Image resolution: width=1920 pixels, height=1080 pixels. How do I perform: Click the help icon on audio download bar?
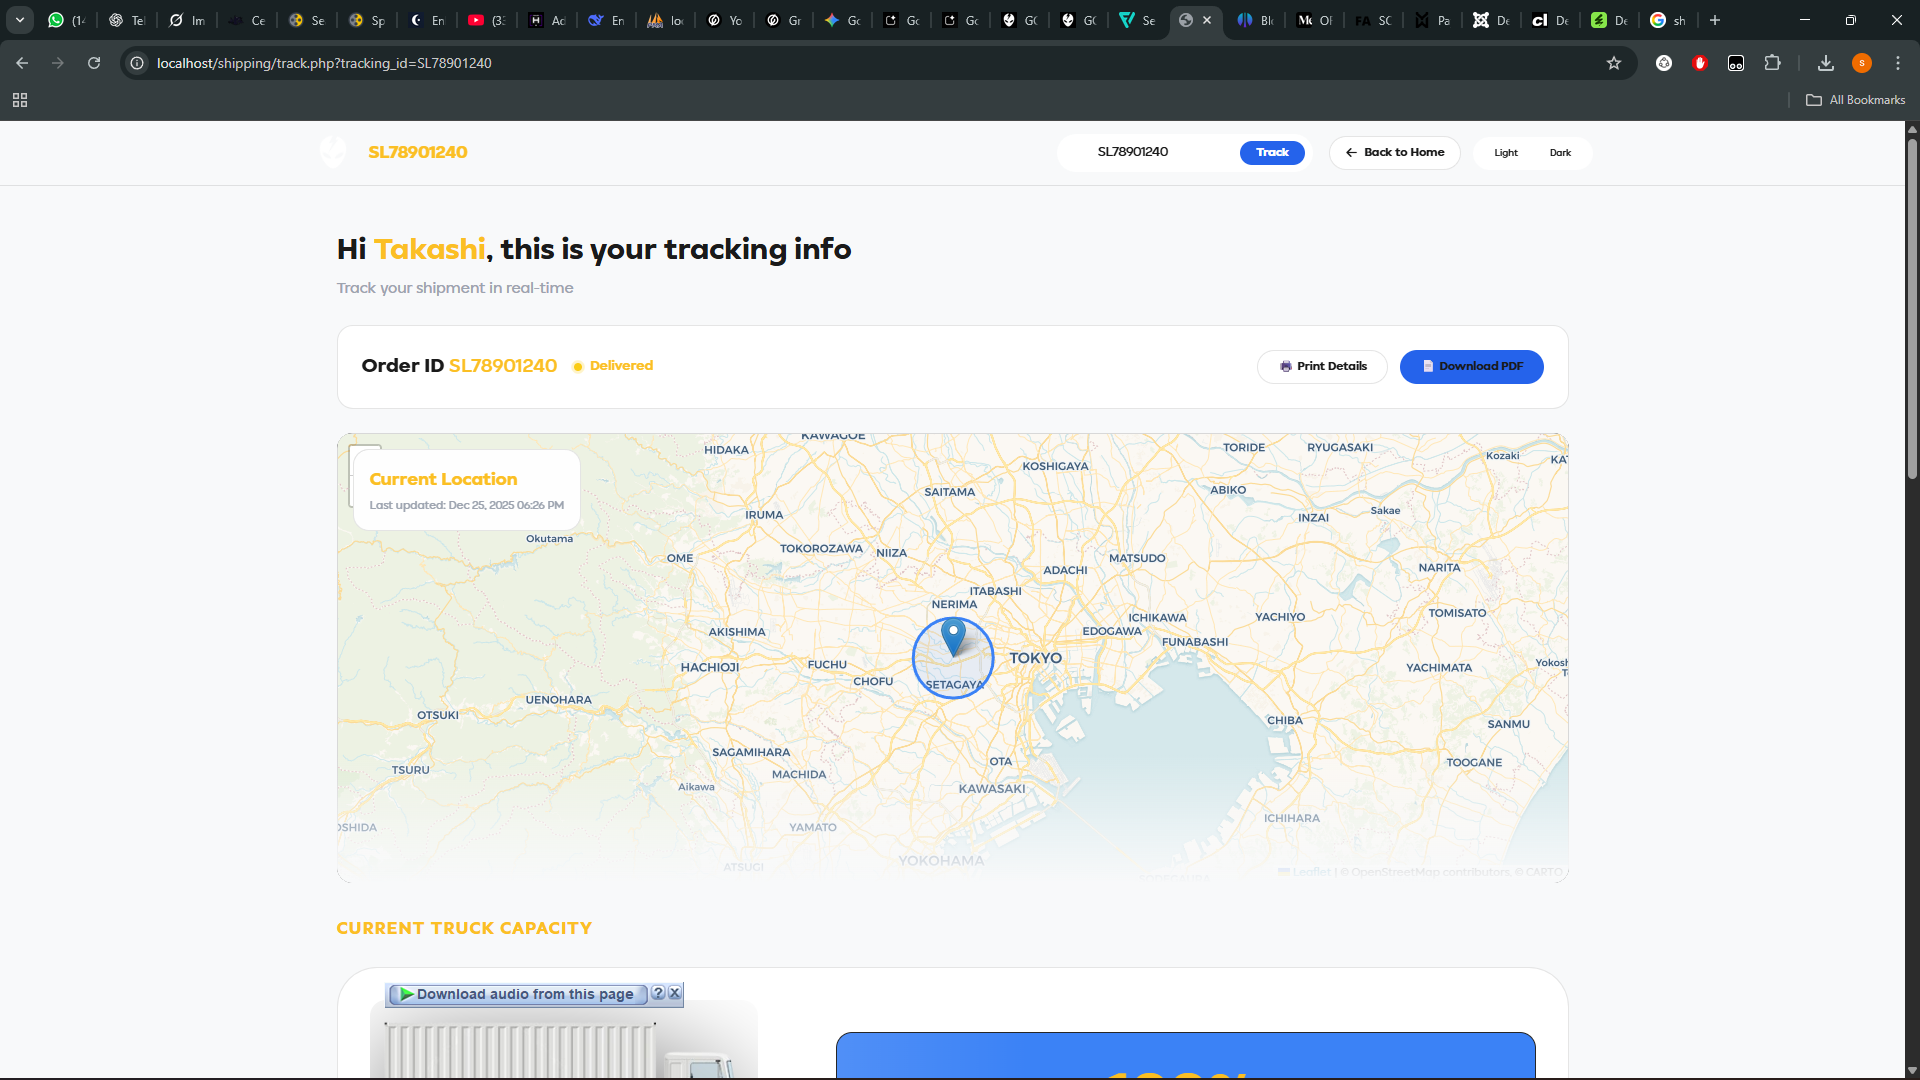coord(657,993)
